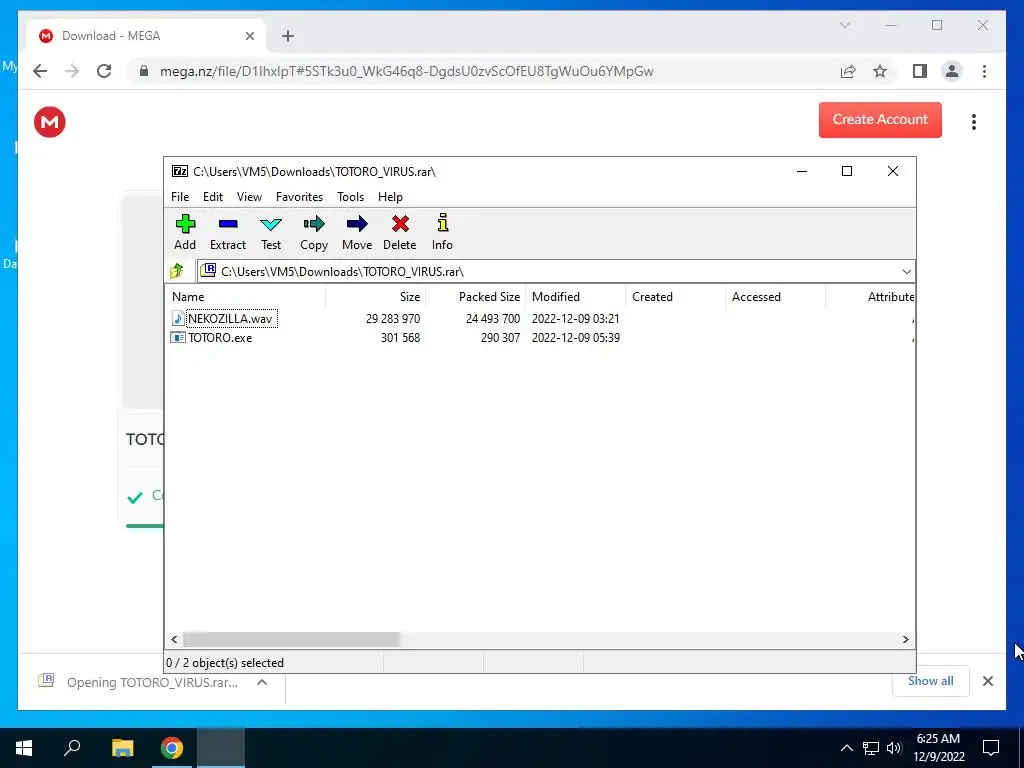1024x768 pixels.
Task: Open the View menu in 7-Zip
Action: click(249, 197)
